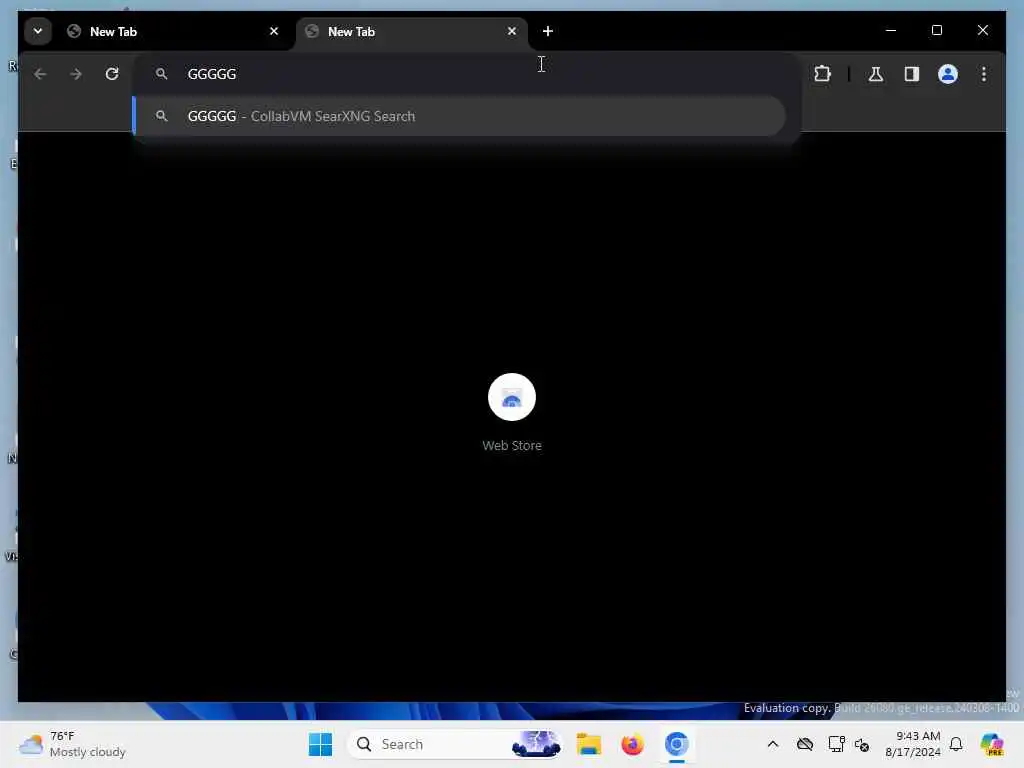1024x768 pixels.
Task: Open the profile avatar menu
Action: (x=948, y=74)
